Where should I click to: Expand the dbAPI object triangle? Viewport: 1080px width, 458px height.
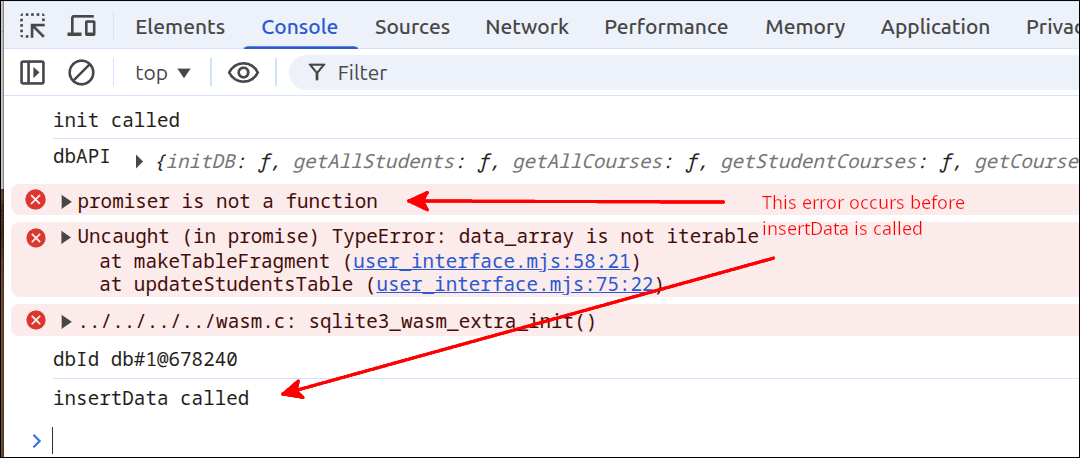[139, 161]
